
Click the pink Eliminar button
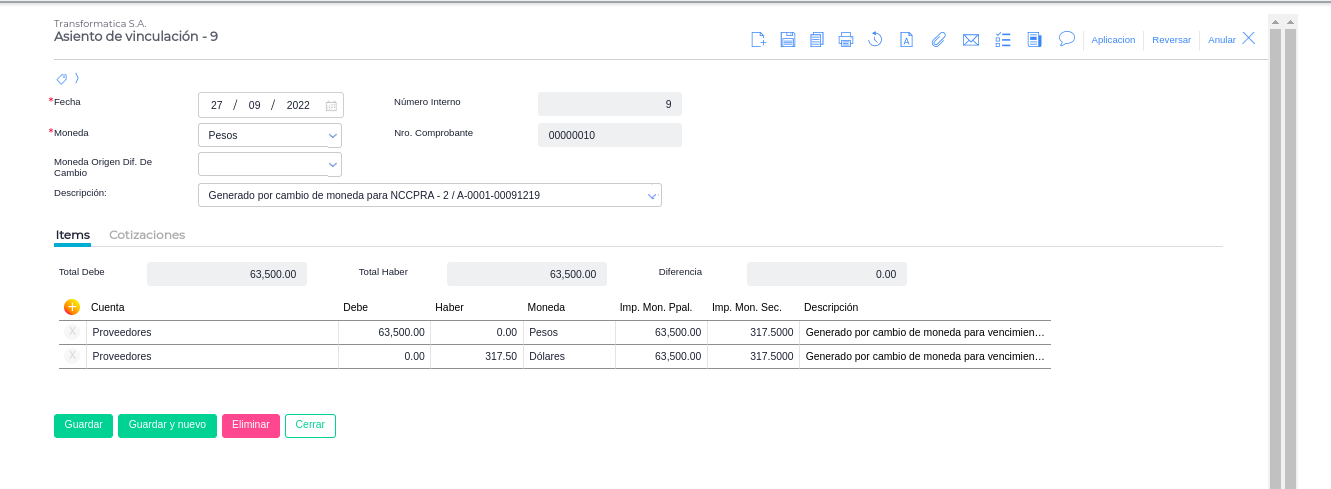tap(251, 425)
